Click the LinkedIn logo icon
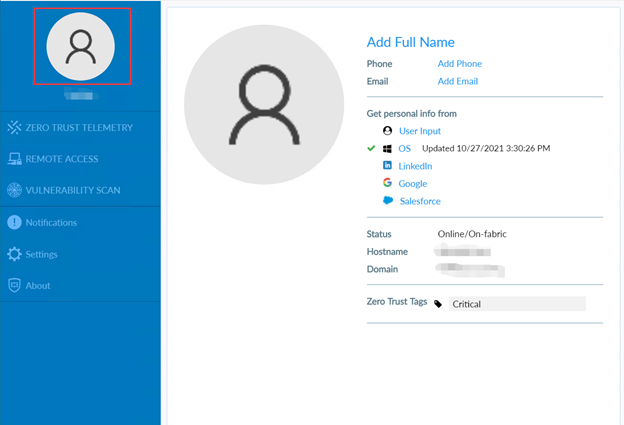624x425 pixels. point(387,165)
